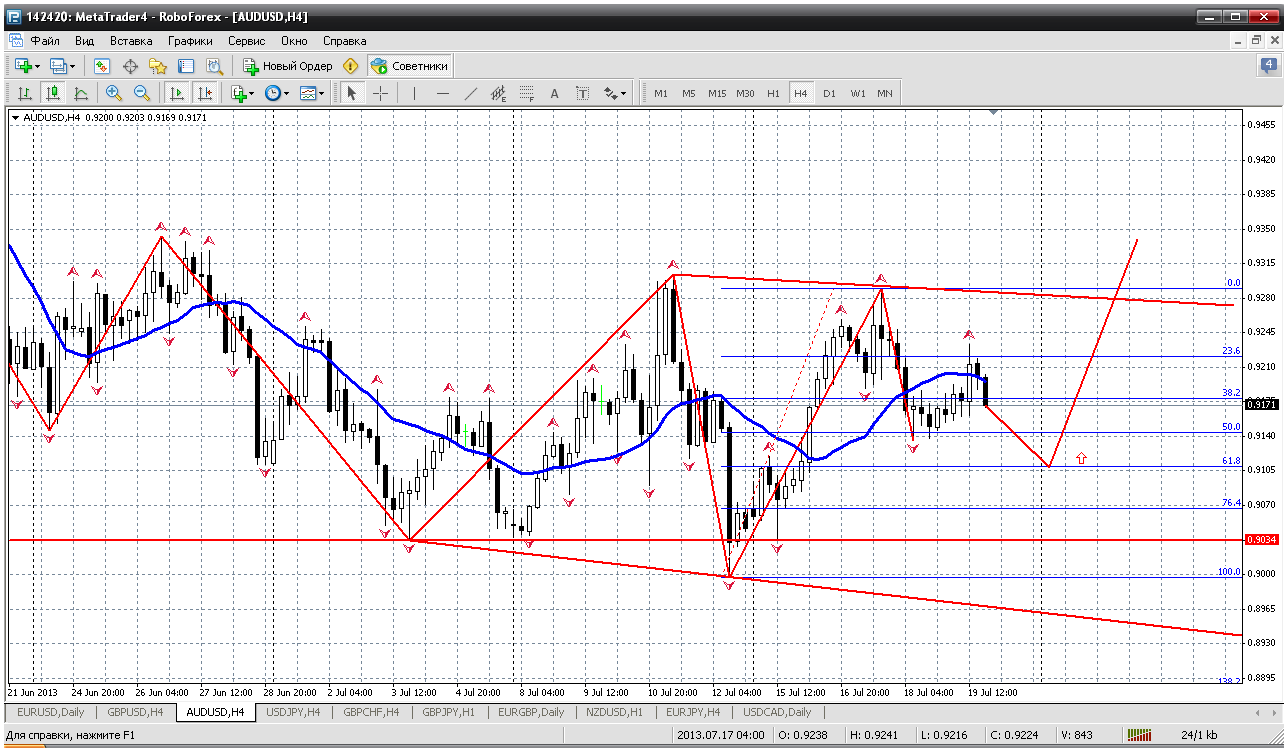Expand the AUDUSD,H4 chart header triangle
This screenshot has height=748, width=1288.
coord(15,118)
